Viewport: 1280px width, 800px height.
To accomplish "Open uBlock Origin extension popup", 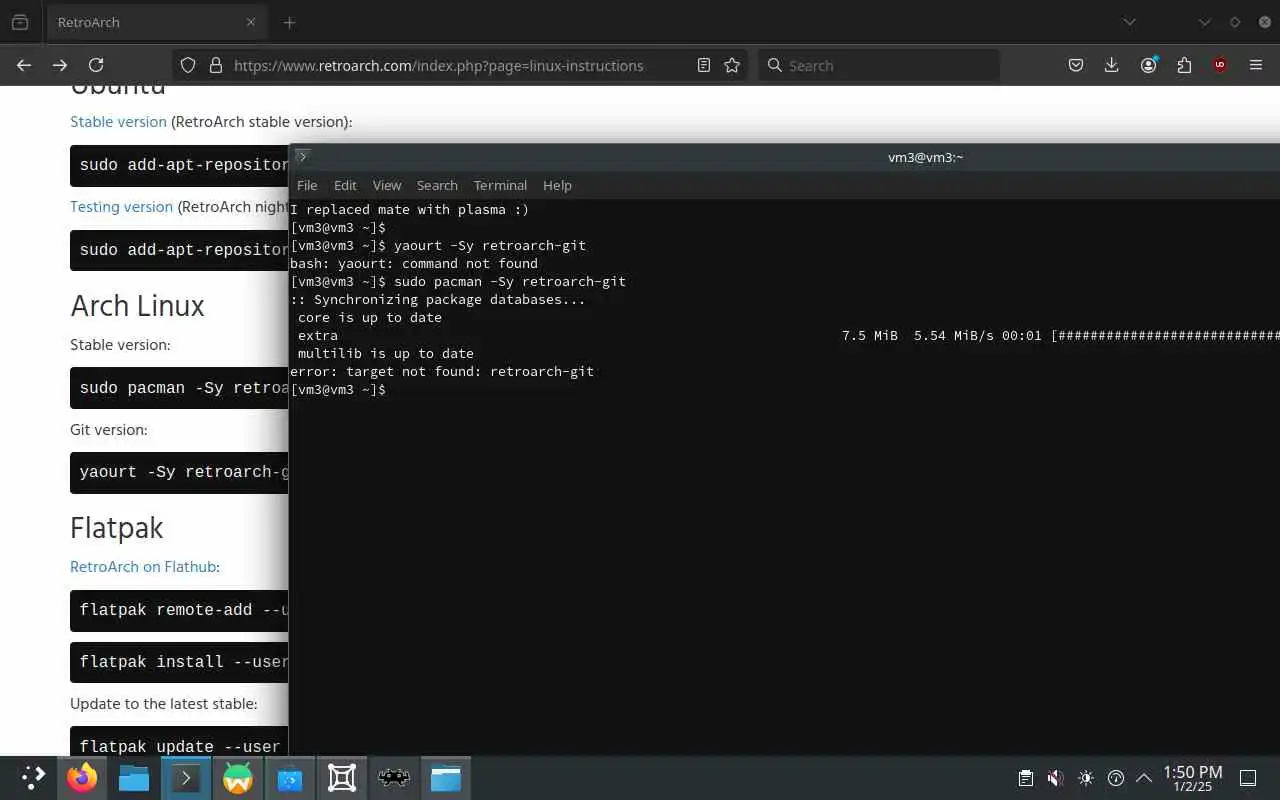I will coord(1220,65).
